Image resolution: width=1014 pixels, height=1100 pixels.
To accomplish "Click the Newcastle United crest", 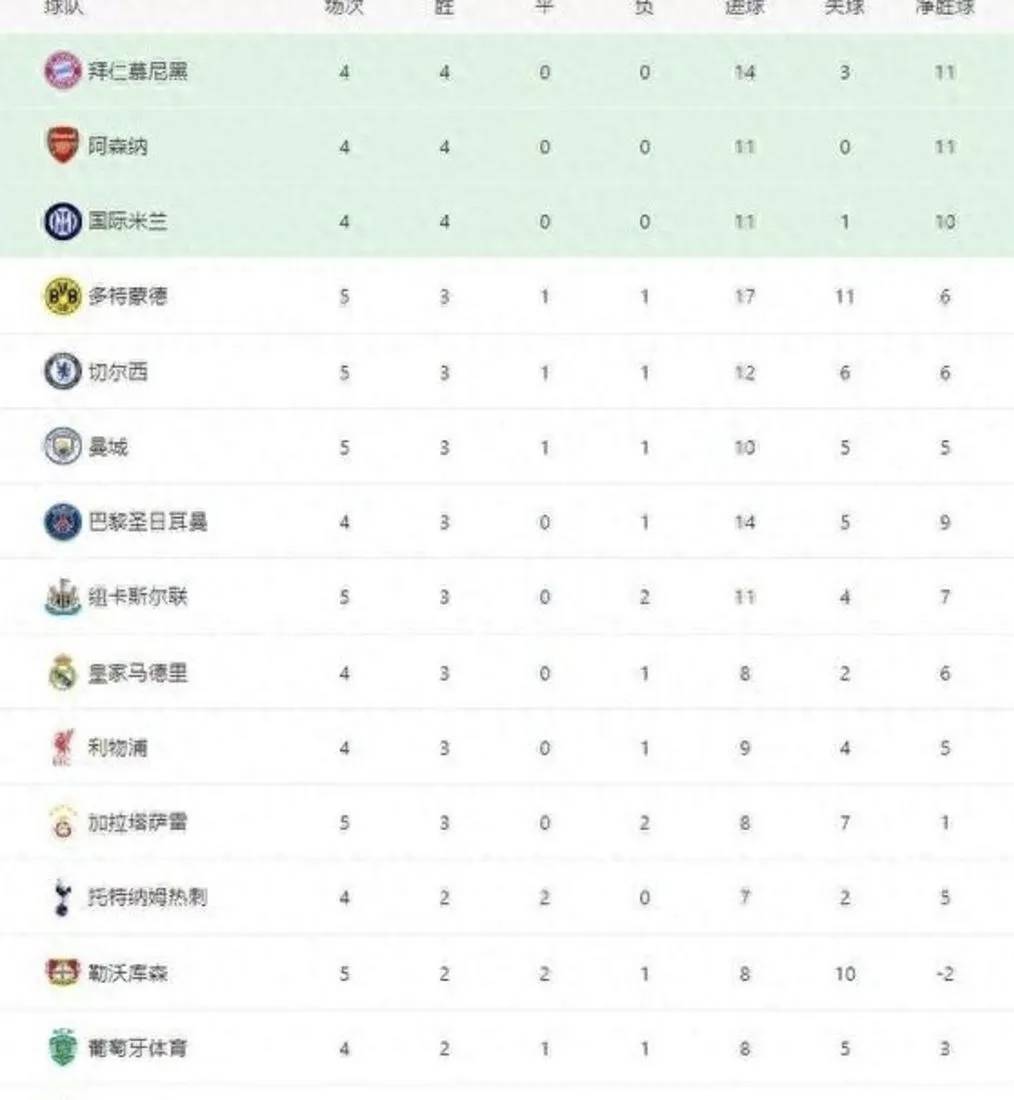I will pyautogui.click(x=62, y=598).
